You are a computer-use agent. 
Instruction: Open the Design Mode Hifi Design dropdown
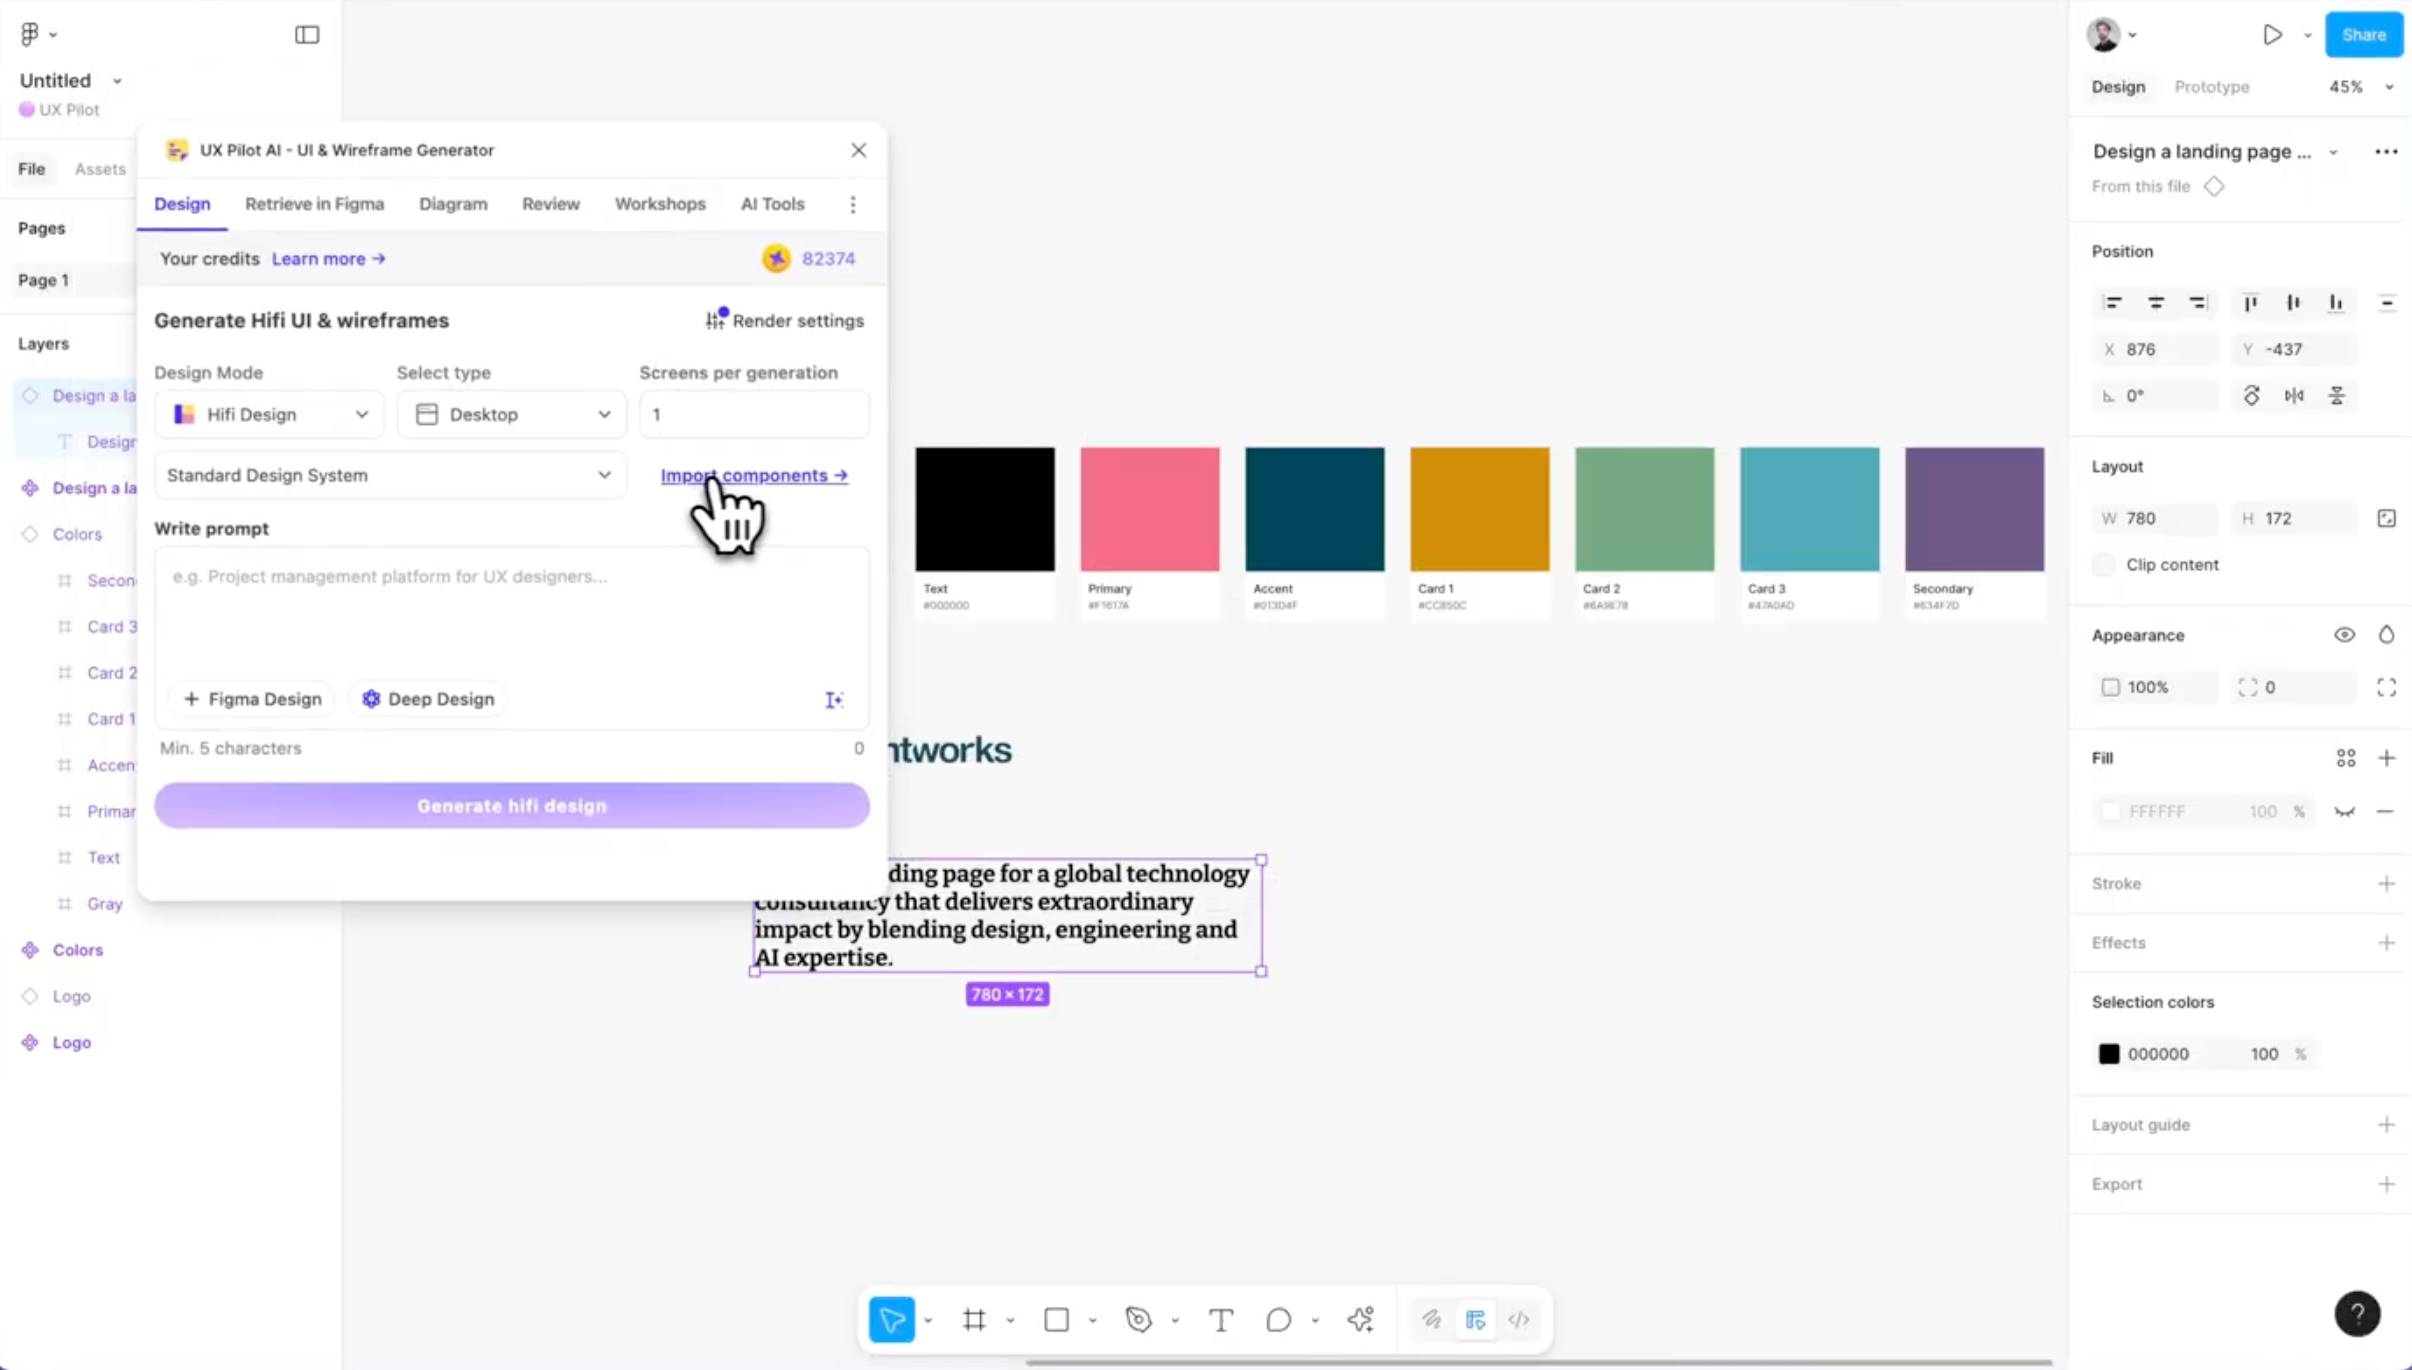269,414
